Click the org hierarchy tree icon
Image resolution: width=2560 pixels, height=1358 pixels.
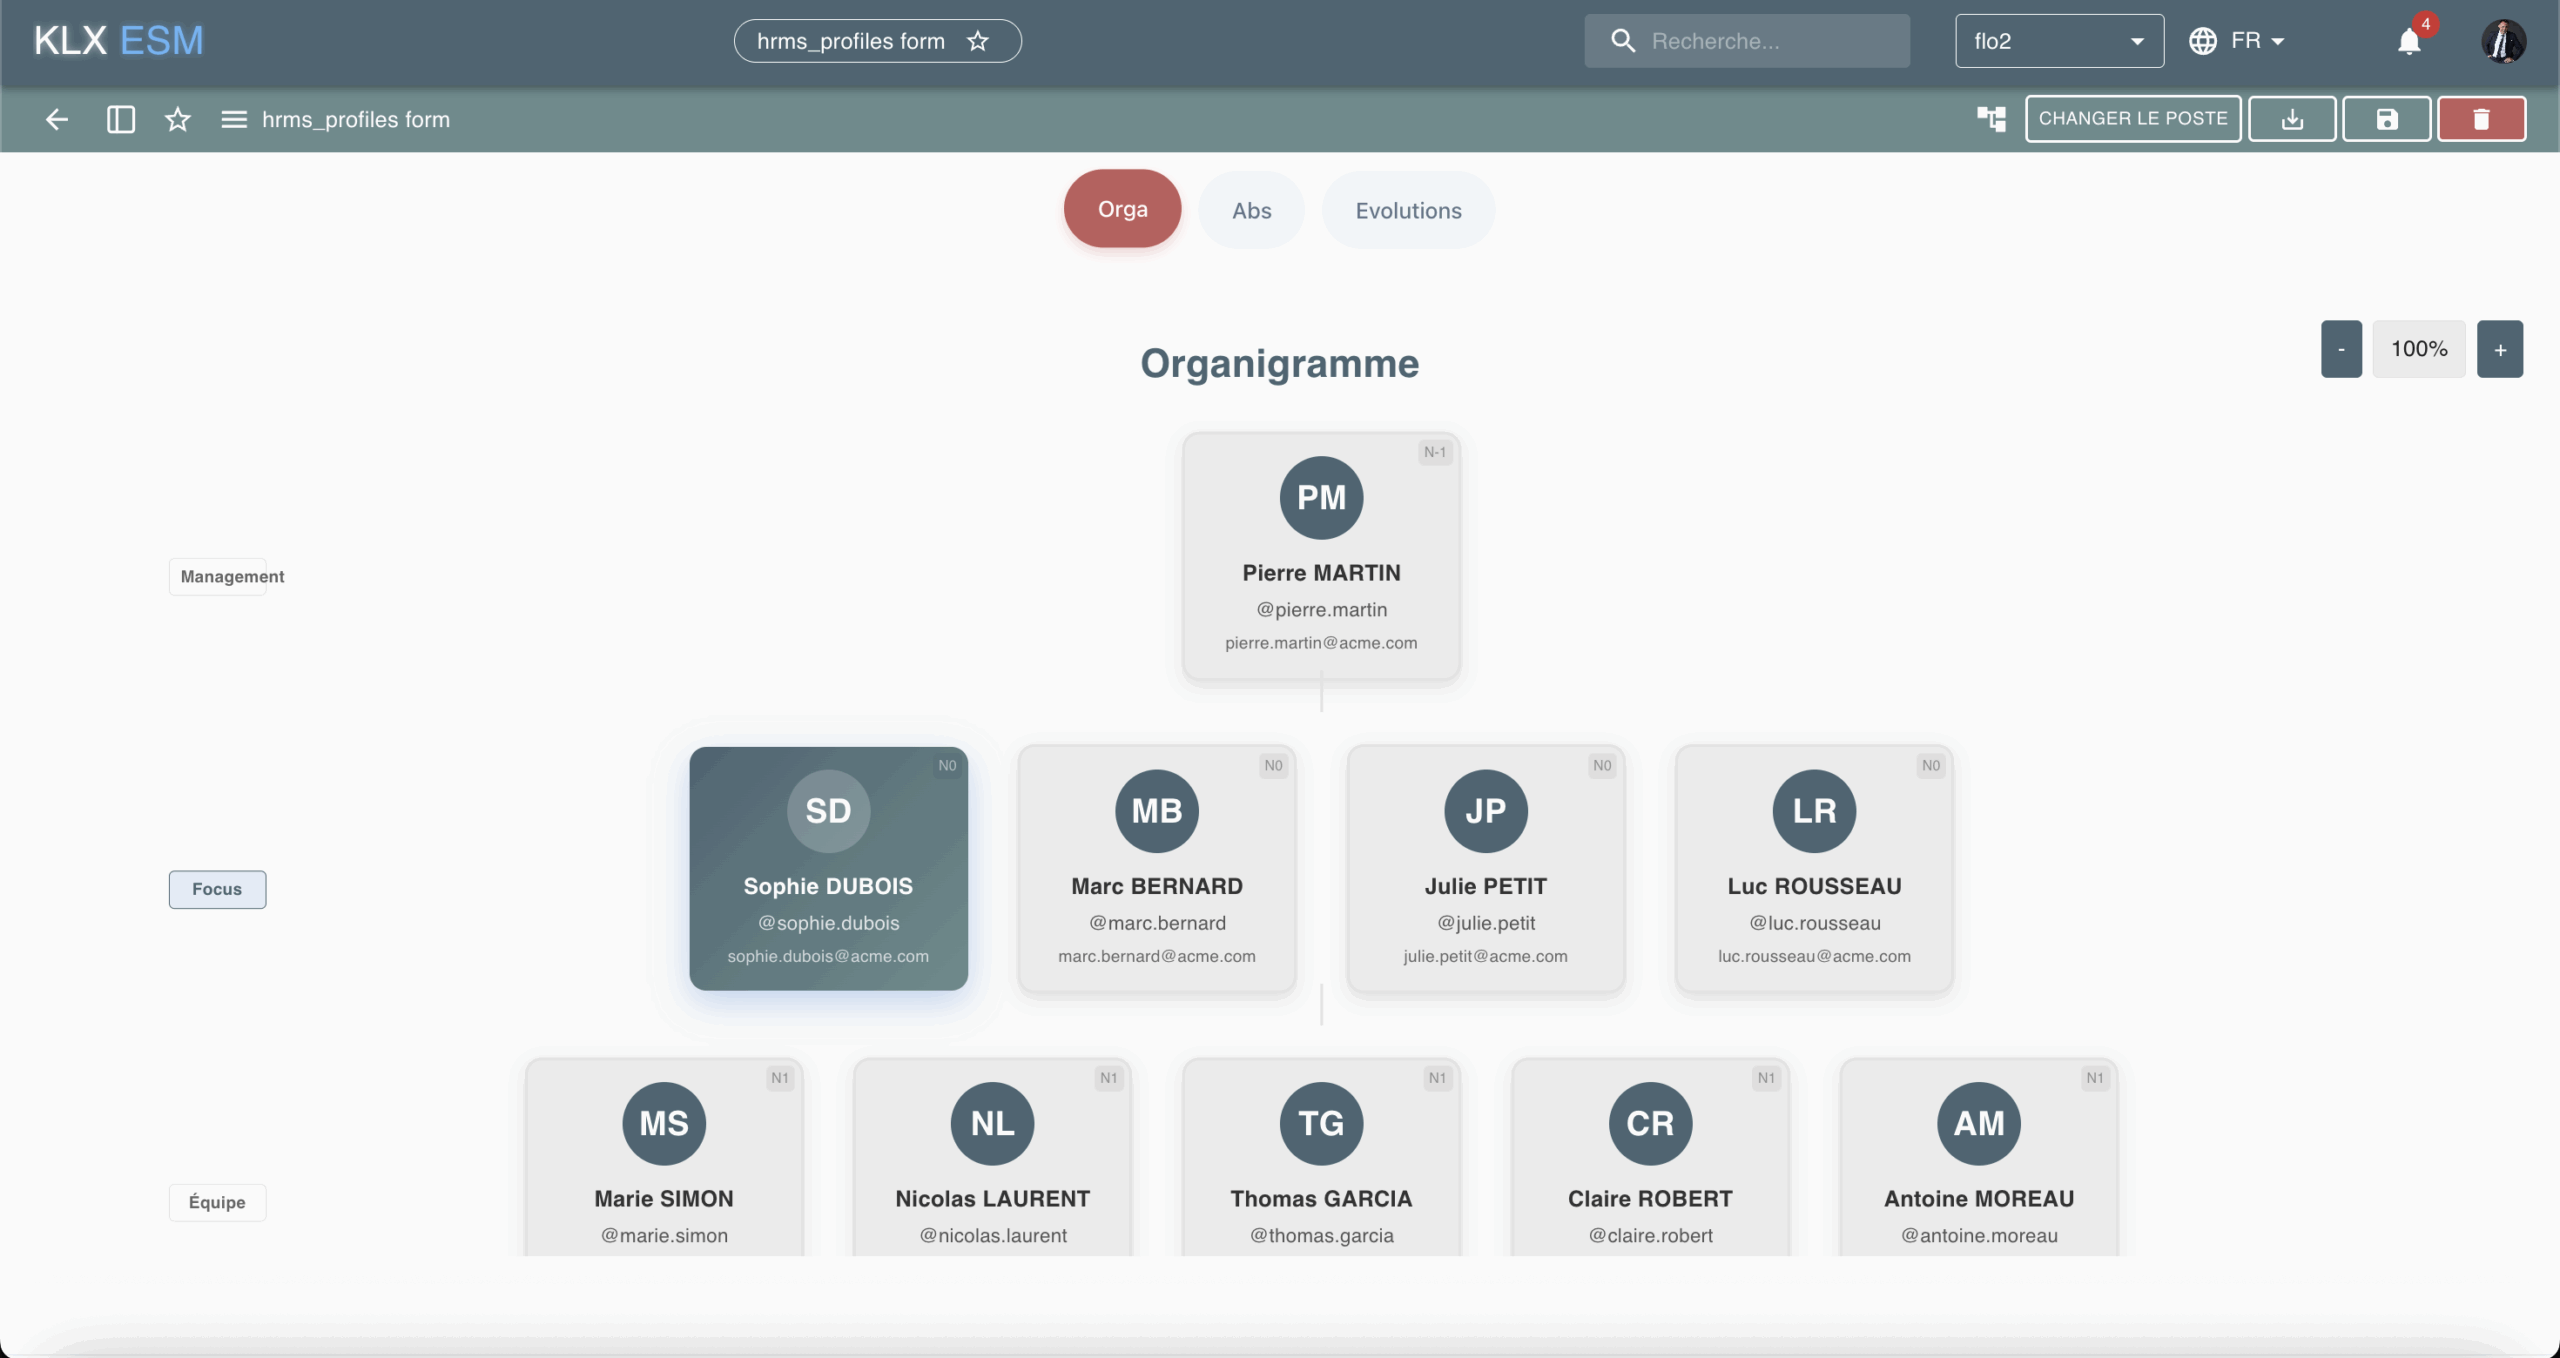[1991, 119]
